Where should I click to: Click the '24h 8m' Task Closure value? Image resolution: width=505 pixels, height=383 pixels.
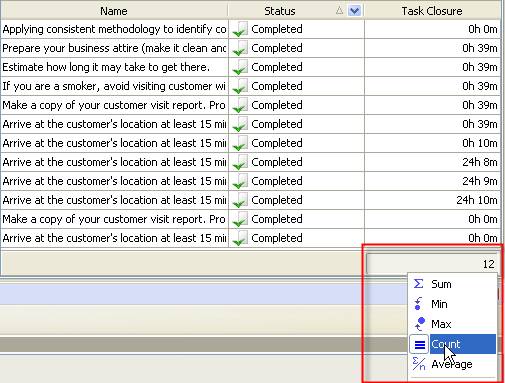pyautogui.click(x=480, y=162)
